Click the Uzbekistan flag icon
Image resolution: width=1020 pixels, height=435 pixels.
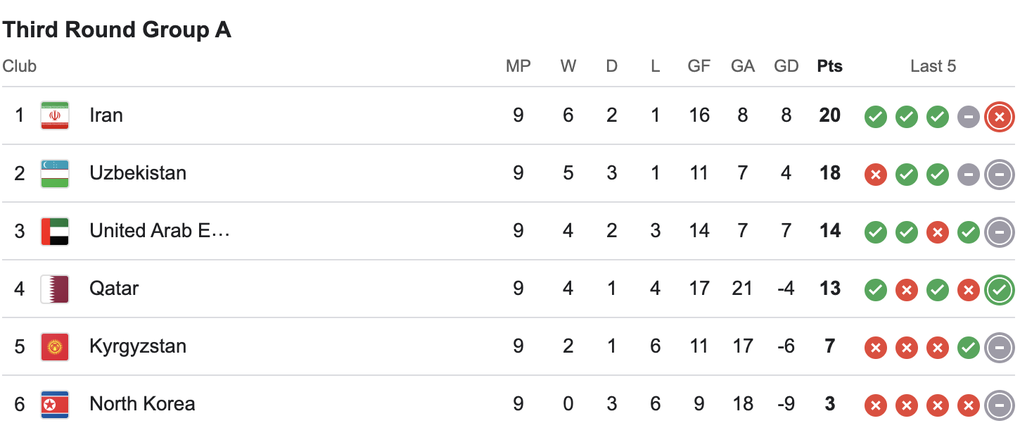point(55,174)
